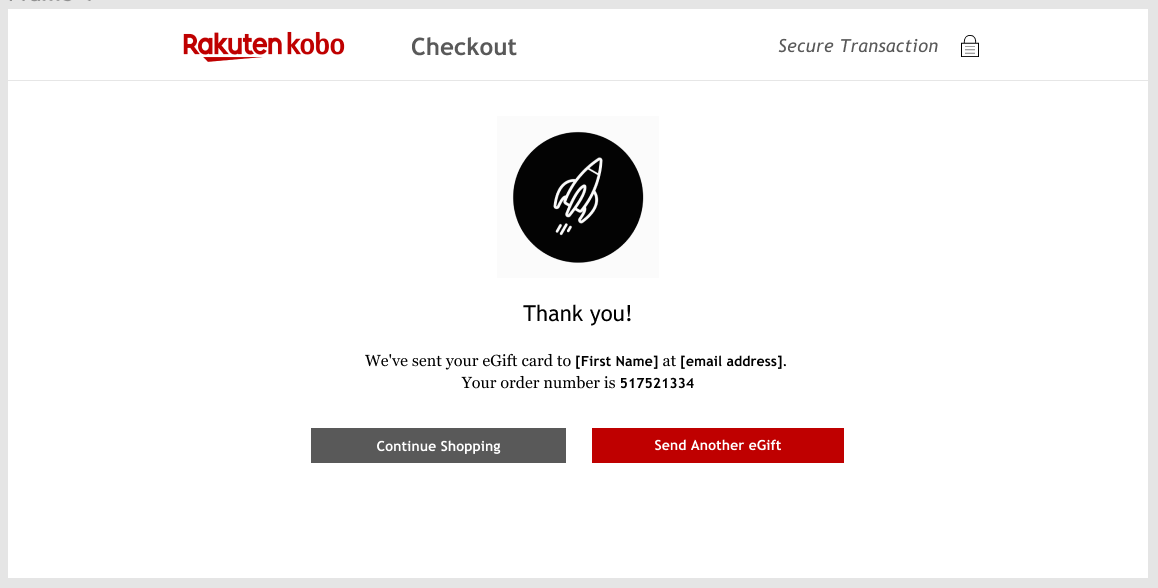
Task: Click the "Your order number is" text
Action: pyautogui.click(x=538, y=383)
